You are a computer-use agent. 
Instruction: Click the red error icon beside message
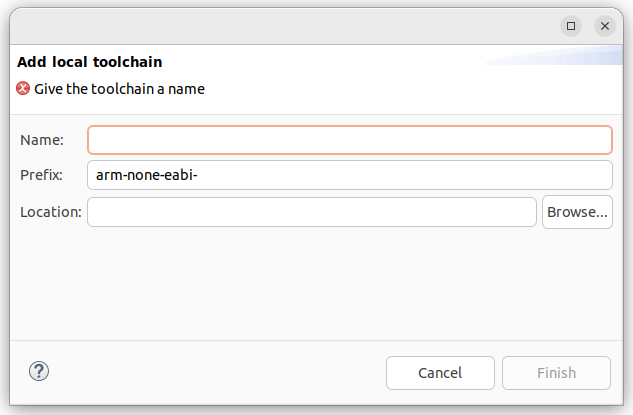(x=23, y=88)
